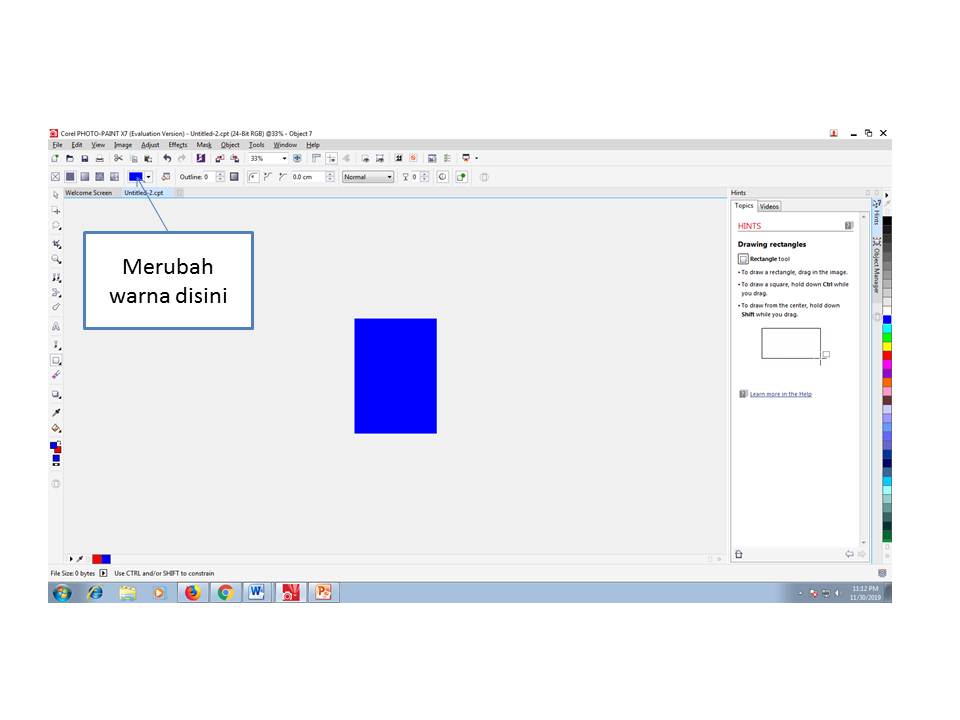
Task: Click the red swatch in document palette
Action: click(97, 559)
